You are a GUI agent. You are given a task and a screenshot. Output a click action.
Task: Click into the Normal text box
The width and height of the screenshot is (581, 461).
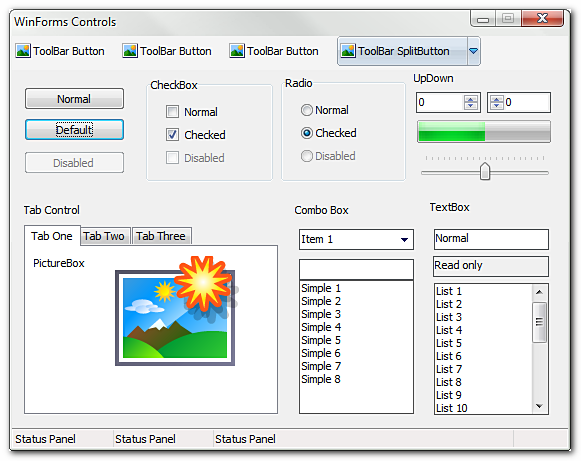click(491, 239)
